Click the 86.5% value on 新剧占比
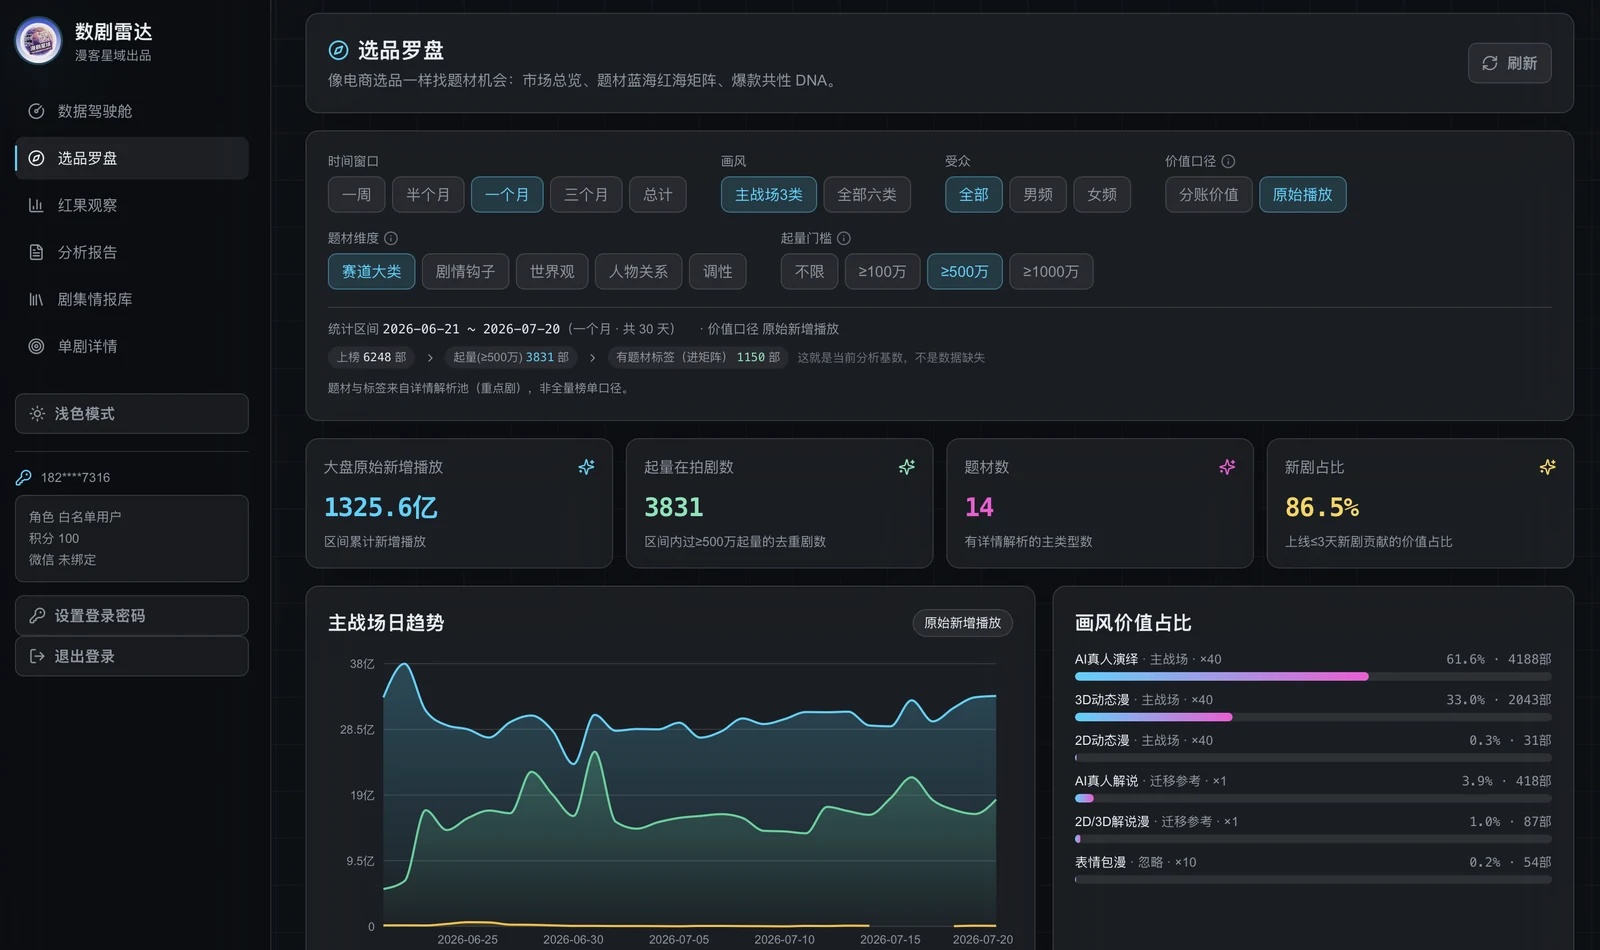The height and width of the screenshot is (950, 1600). (1322, 507)
